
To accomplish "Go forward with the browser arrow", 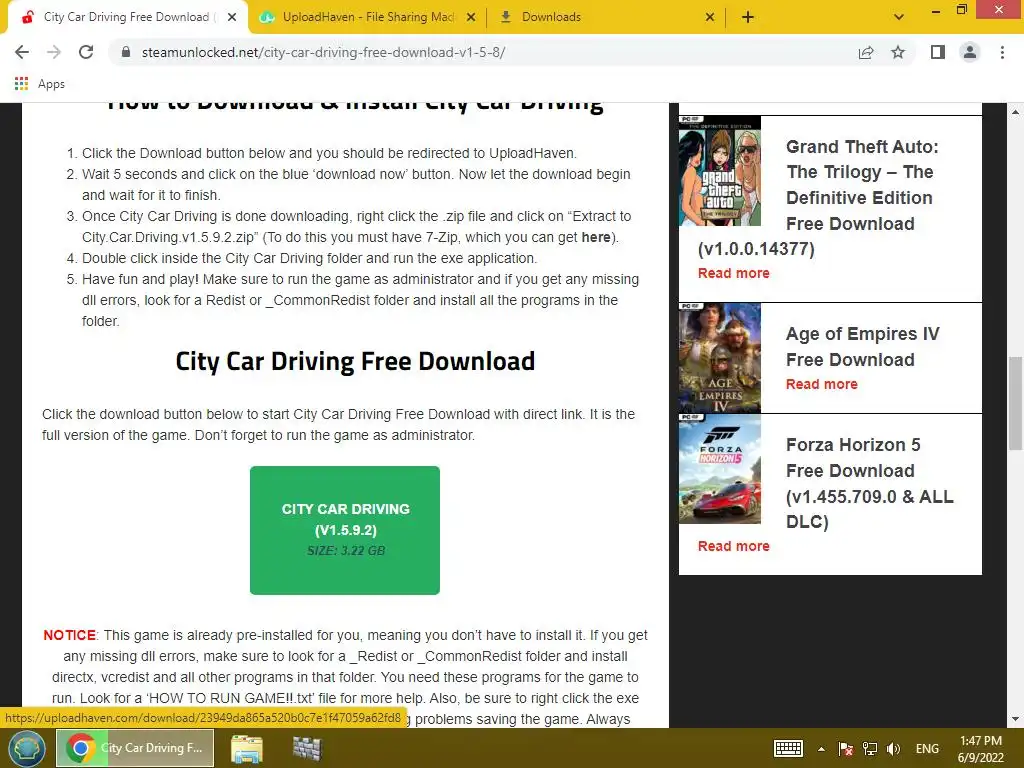I will [54, 52].
